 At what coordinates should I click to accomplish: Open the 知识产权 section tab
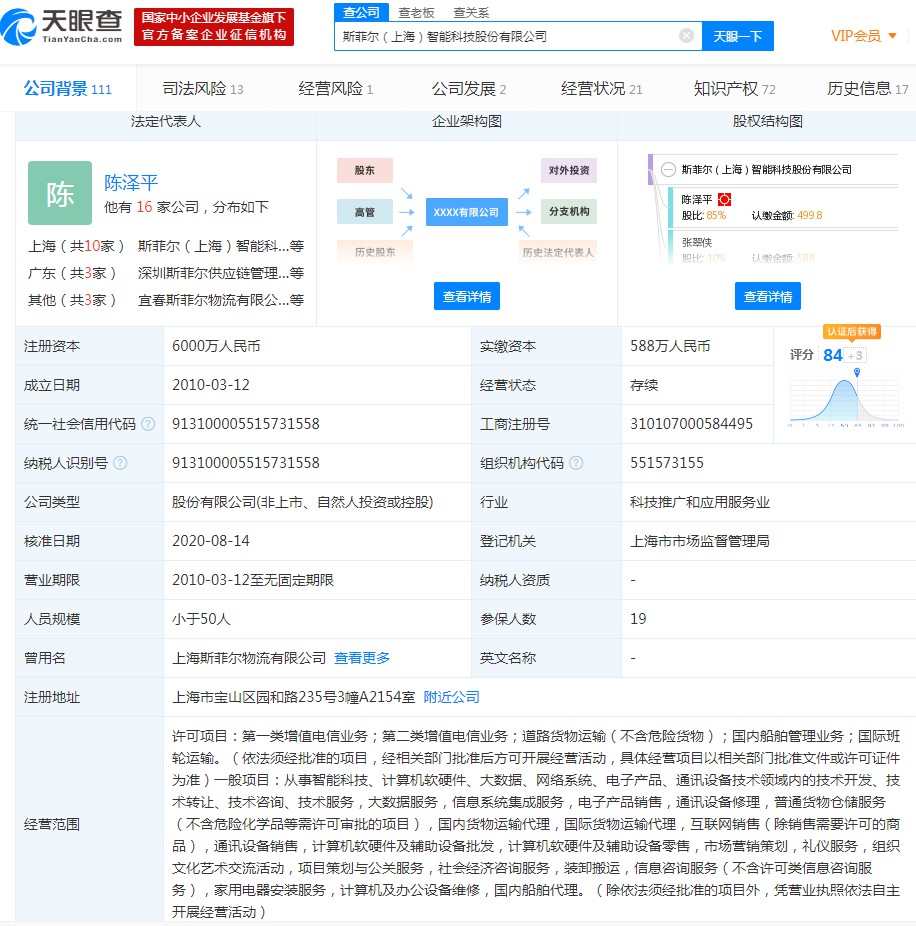pos(734,89)
